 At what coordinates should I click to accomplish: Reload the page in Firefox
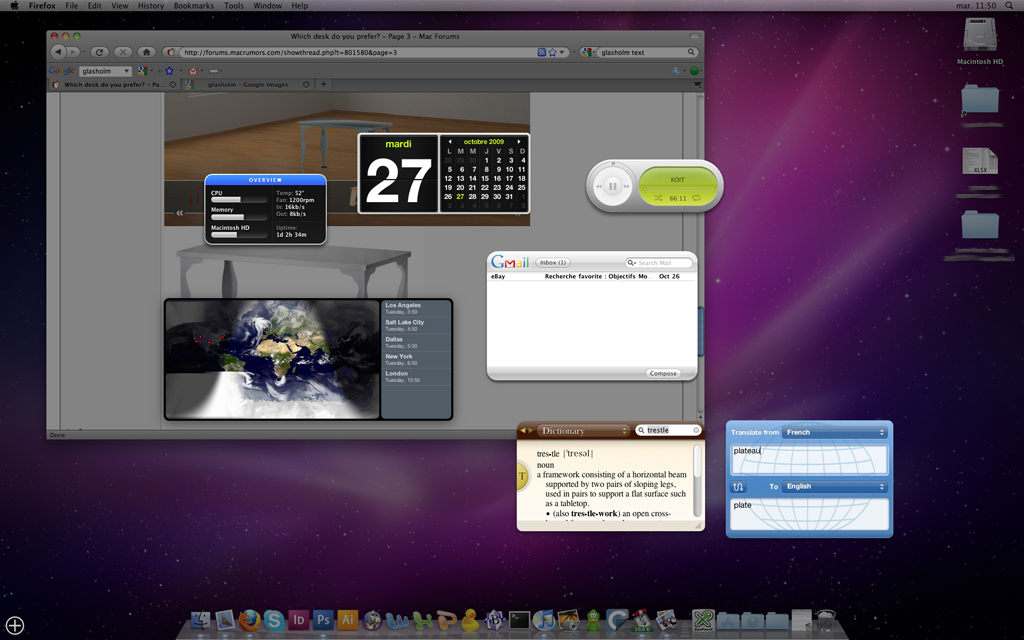tap(99, 52)
